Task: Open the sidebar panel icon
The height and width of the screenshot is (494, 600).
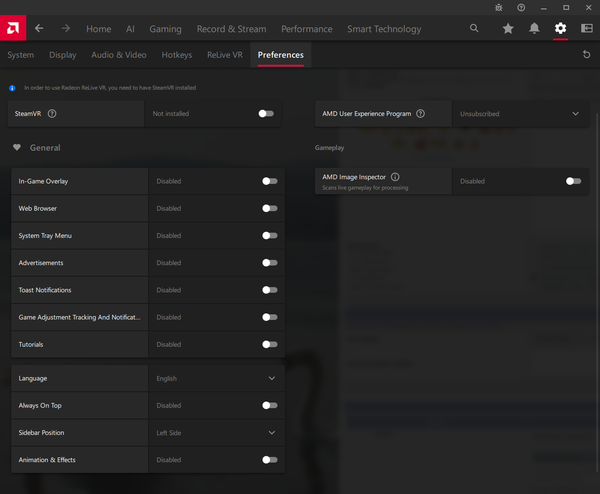Action: point(587,28)
